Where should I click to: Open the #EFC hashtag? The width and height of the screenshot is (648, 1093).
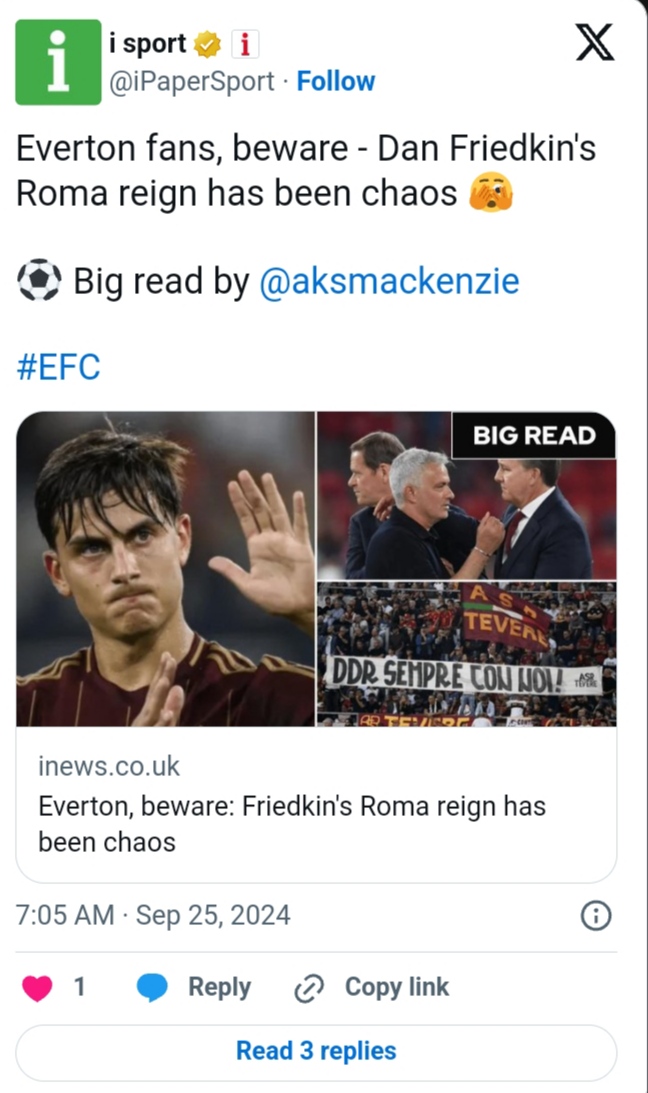tap(59, 367)
